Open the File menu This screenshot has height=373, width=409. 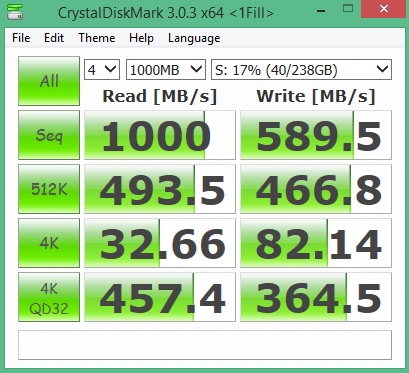[21, 38]
